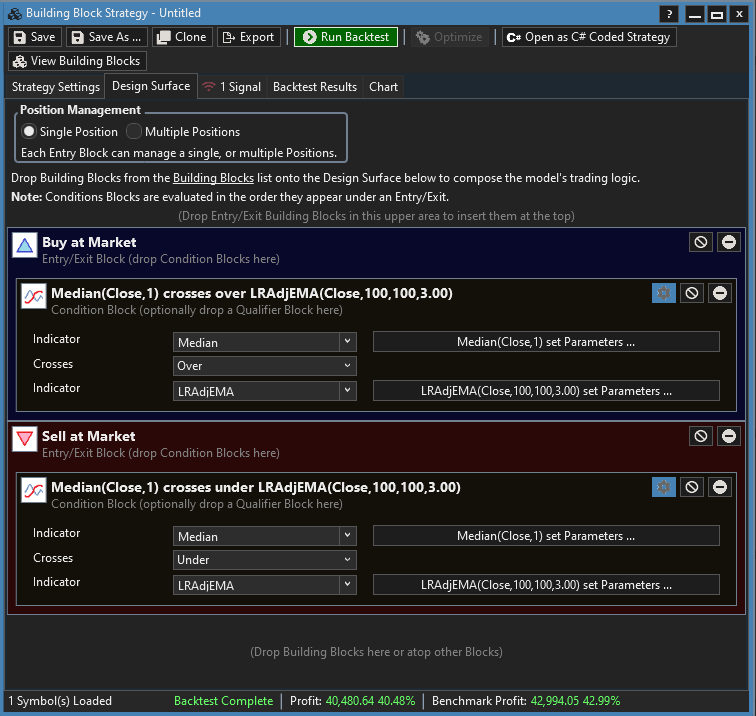Click the disable icon on Buy at Market block
756x716 pixels.
[701, 242]
